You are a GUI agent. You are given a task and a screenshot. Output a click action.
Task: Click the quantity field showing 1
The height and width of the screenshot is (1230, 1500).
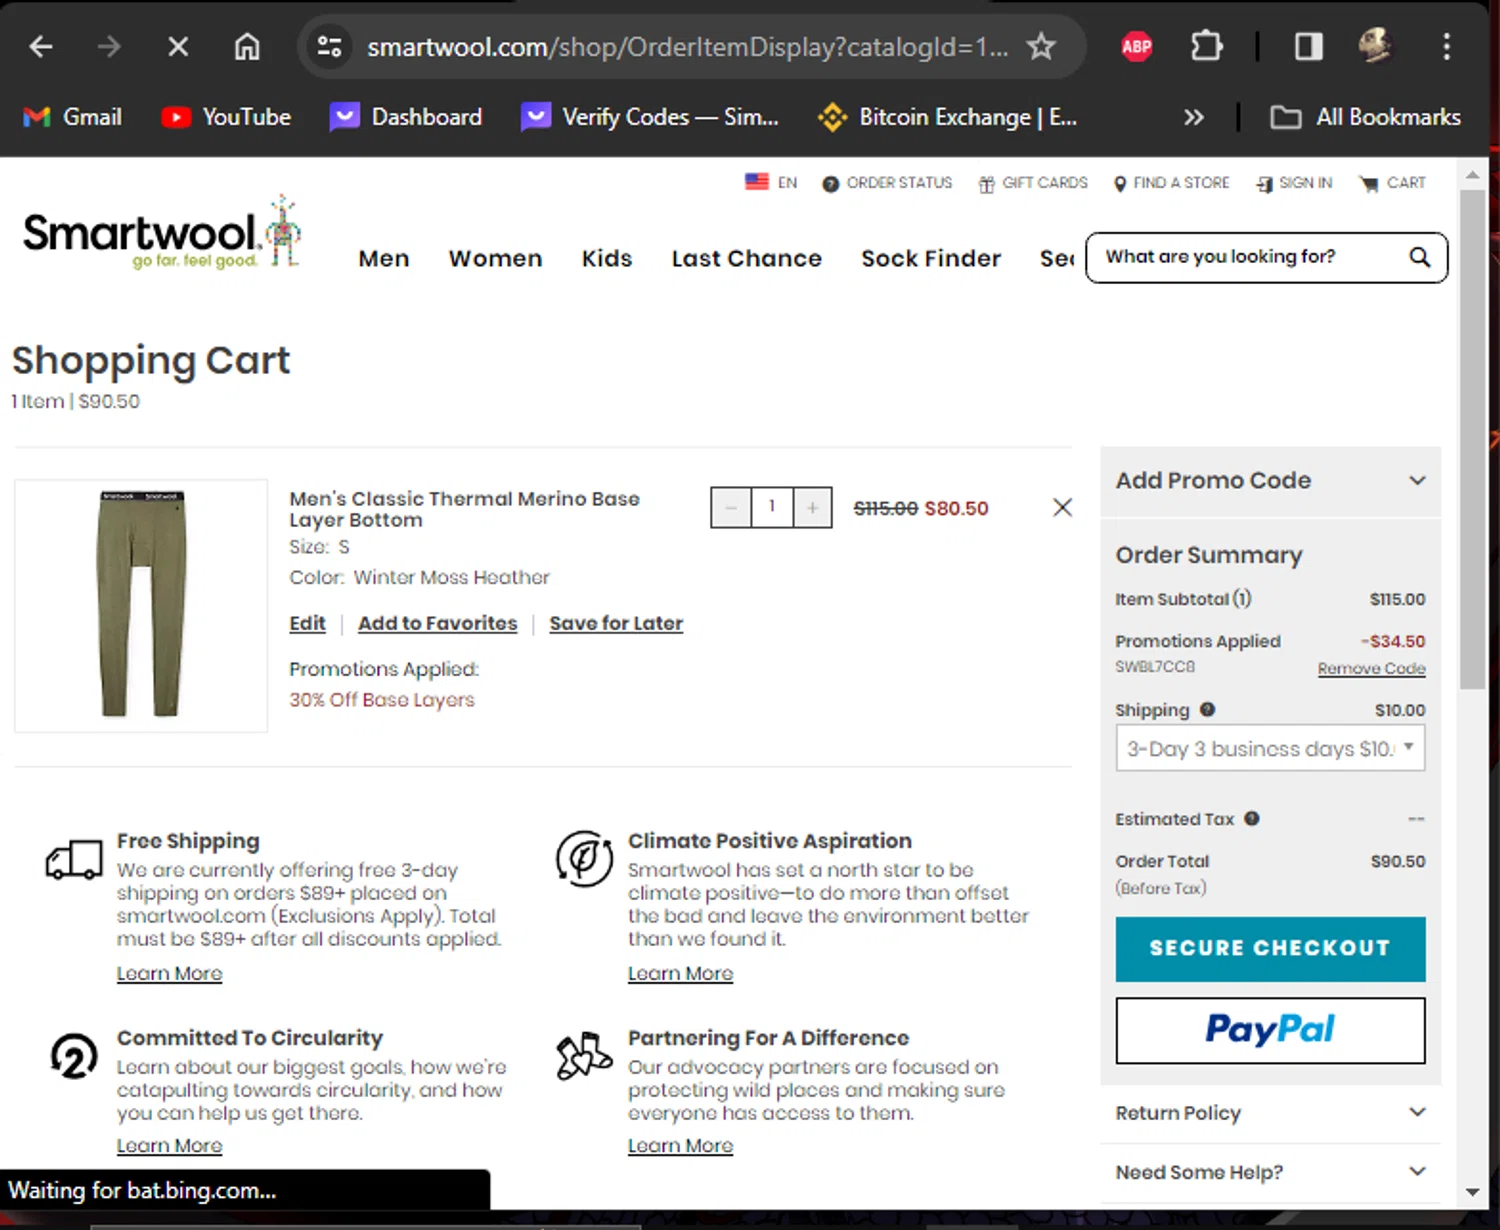pyautogui.click(x=772, y=507)
